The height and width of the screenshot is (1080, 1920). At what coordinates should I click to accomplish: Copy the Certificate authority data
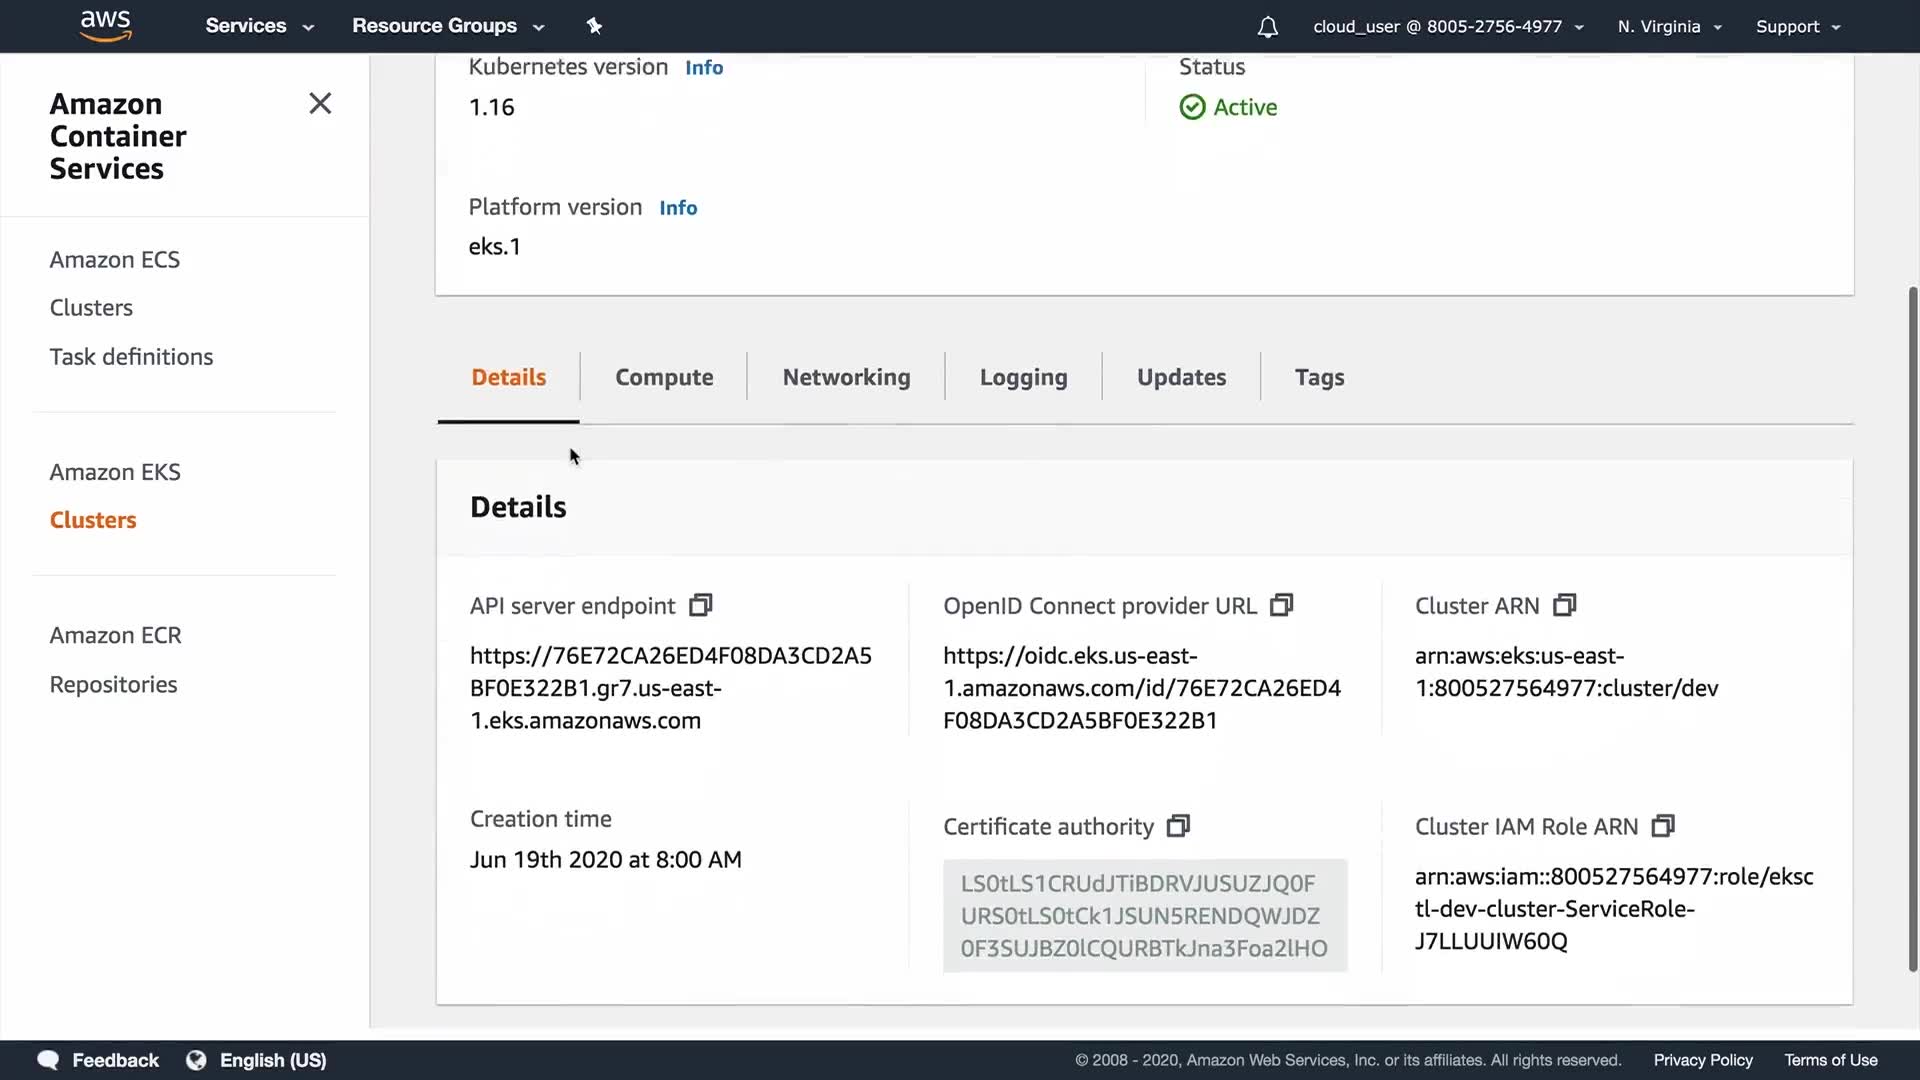1178,826
